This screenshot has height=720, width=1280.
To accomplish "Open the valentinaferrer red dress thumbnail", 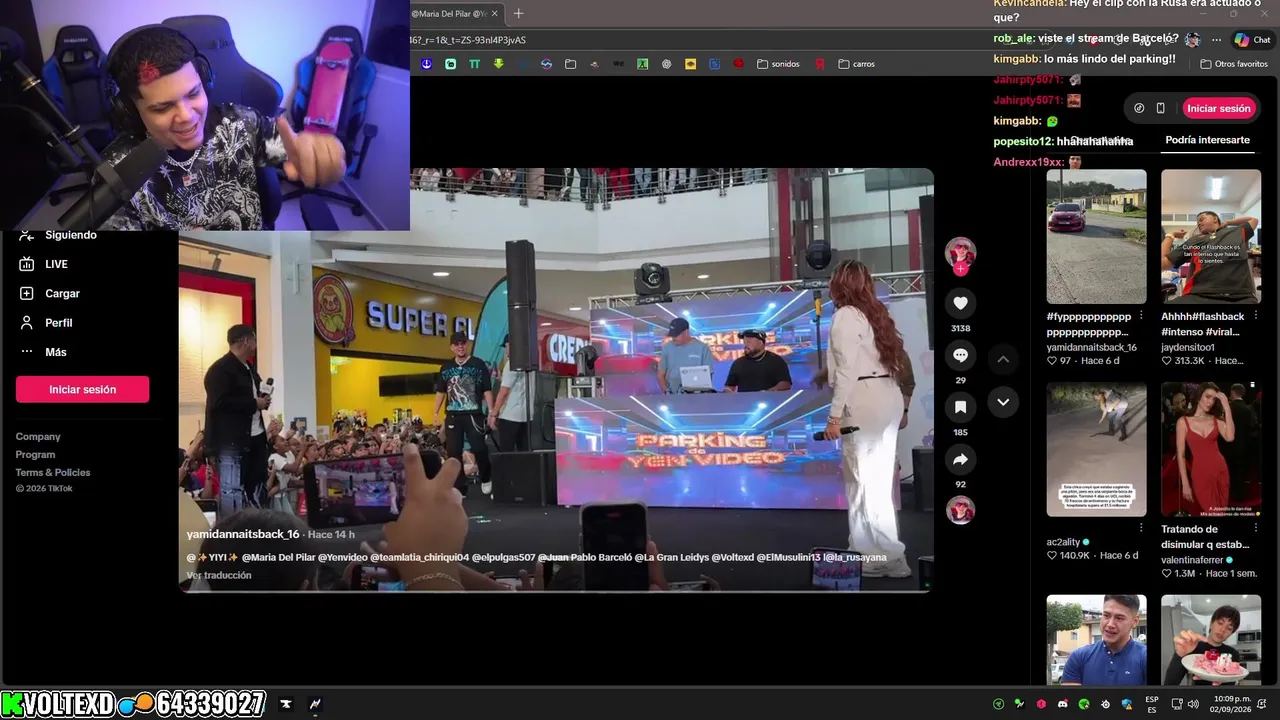I will (1211, 449).
